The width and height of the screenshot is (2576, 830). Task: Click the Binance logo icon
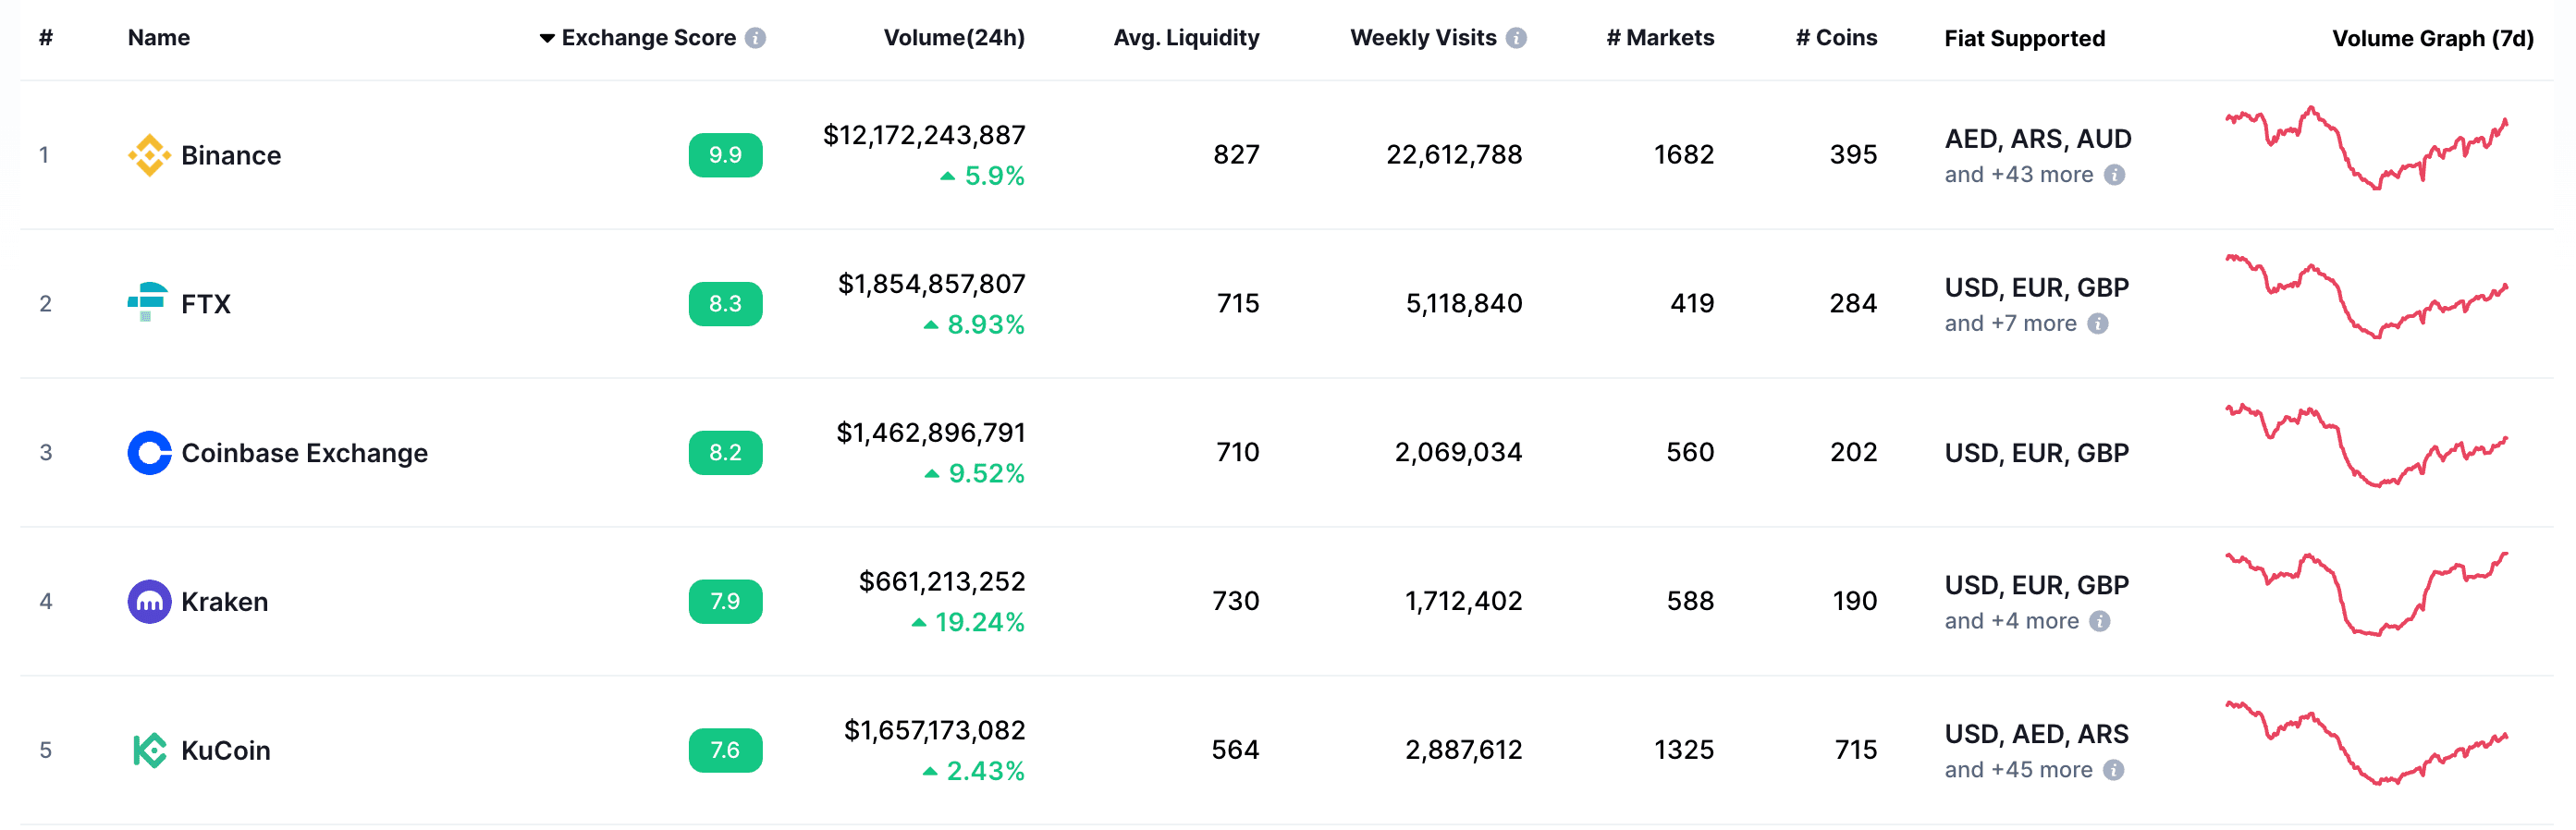pos(149,155)
